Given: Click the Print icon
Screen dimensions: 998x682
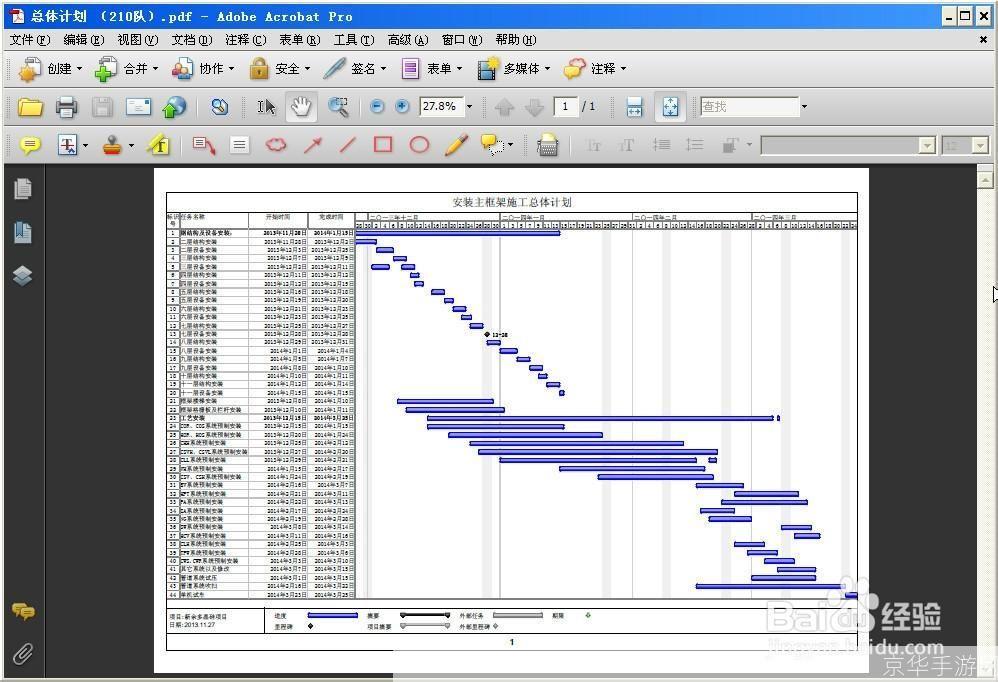Looking at the screenshot, I should click(x=66, y=107).
